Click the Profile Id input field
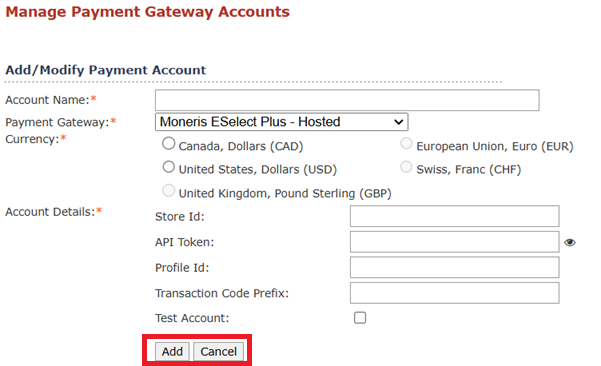The image size is (601, 366). [x=455, y=267]
